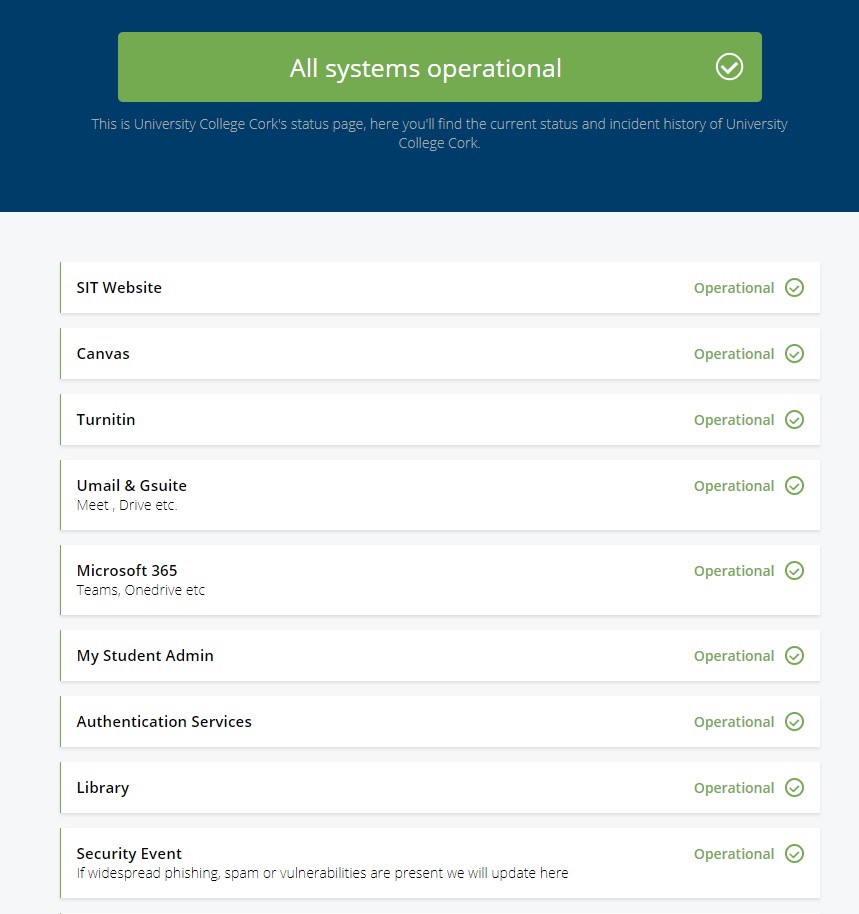
Task: Click the My Student Admin checkmark icon
Action: click(794, 656)
